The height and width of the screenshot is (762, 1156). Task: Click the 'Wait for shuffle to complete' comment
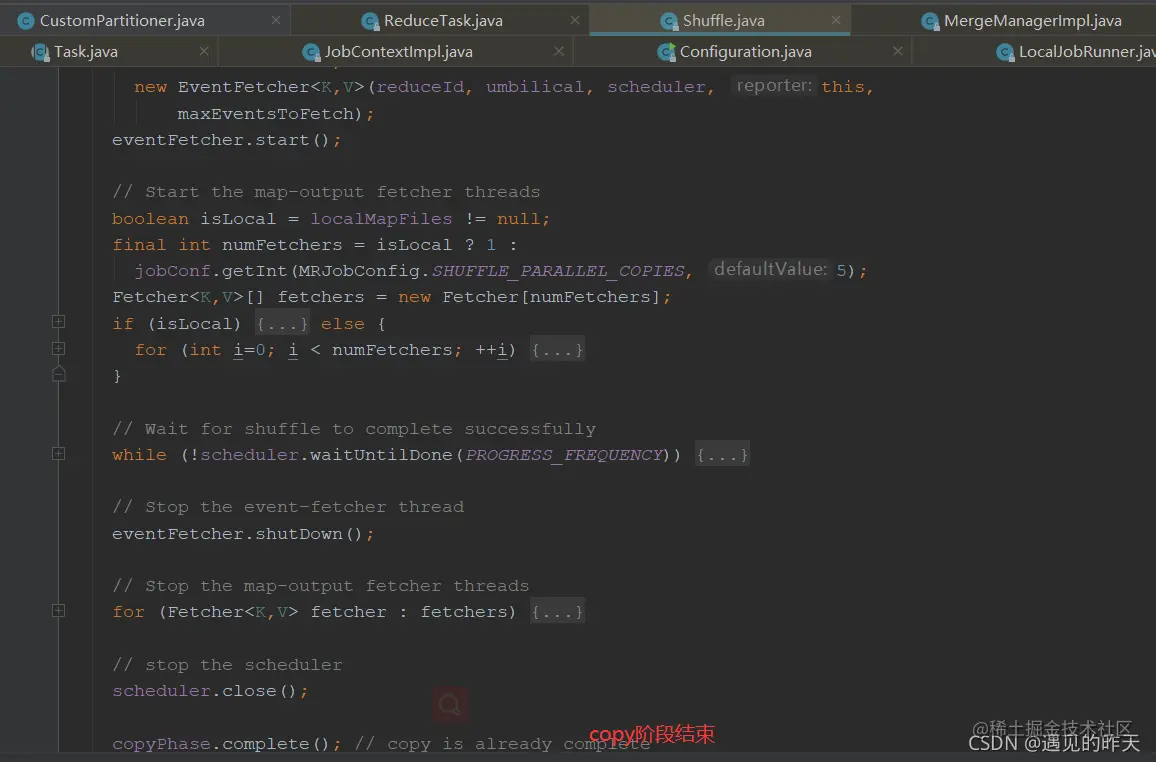pos(354,429)
